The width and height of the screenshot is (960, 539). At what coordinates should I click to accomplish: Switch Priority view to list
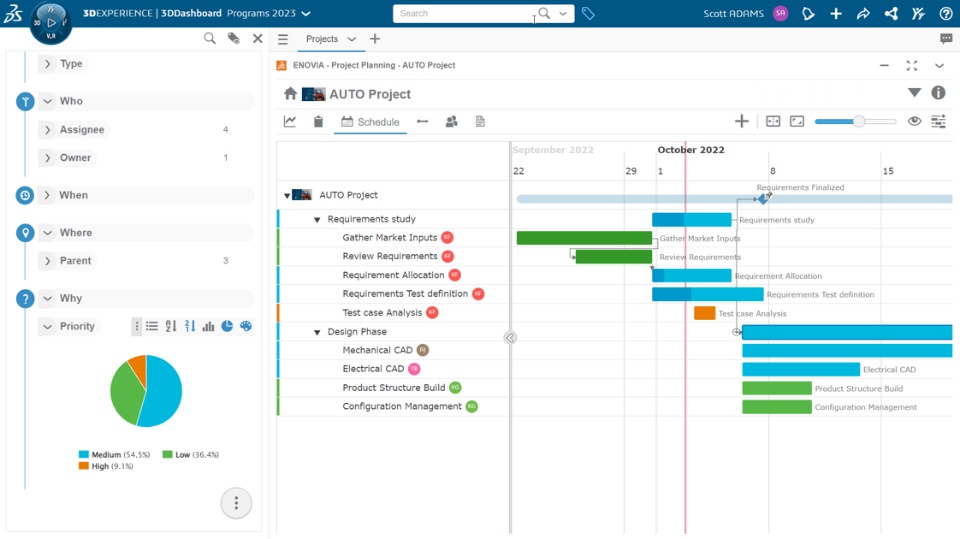152,326
